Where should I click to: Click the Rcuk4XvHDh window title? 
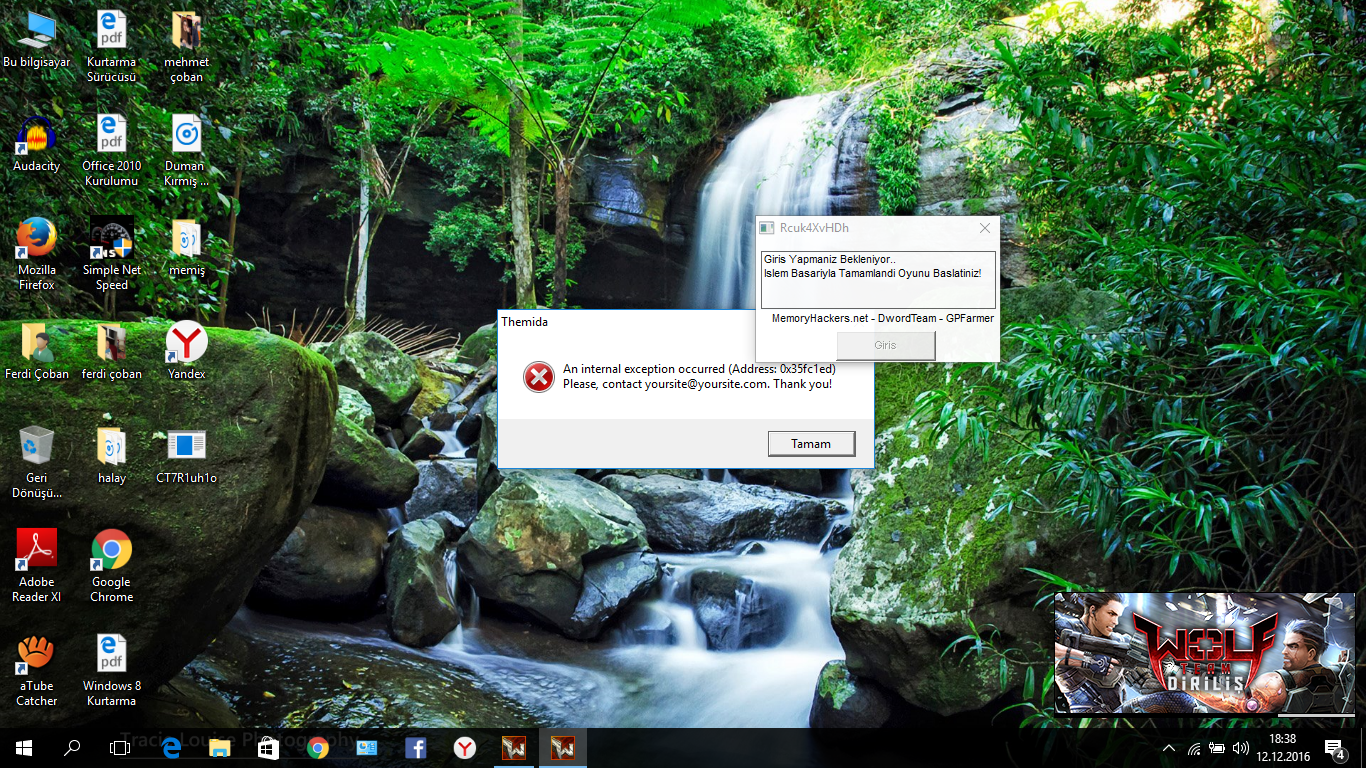point(814,228)
